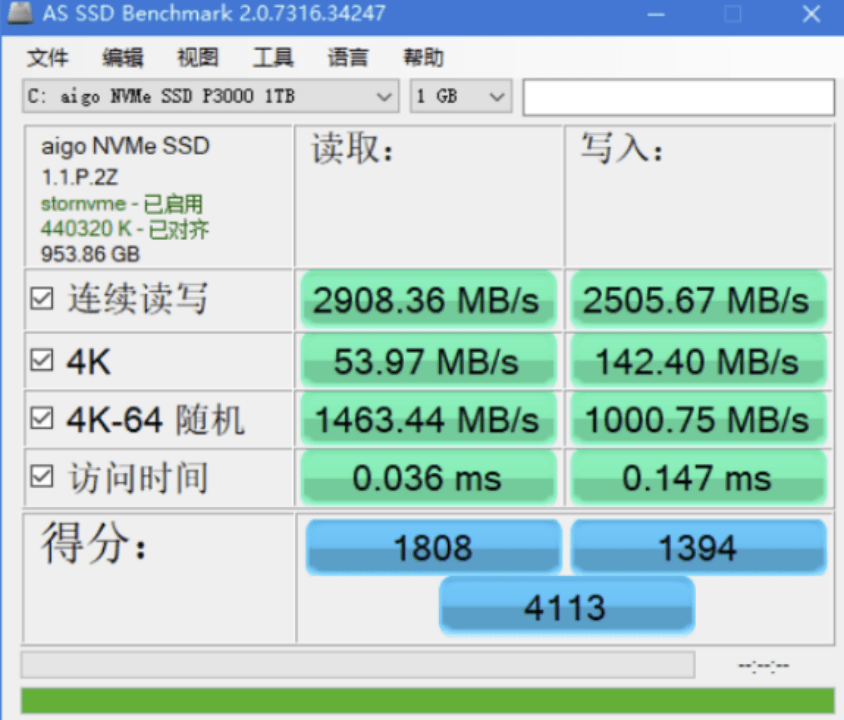The height and width of the screenshot is (720, 844).
Task: Open the 工具 menu
Action: tap(272, 57)
